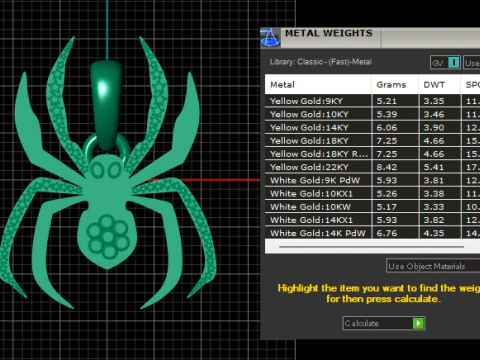The height and width of the screenshot is (360, 480).
Task: Select the Yellow Gold:22KY row
Action: pyautogui.click(x=372, y=167)
